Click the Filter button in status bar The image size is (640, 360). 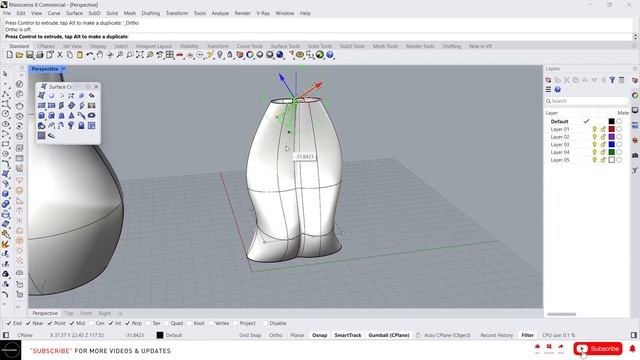click(x=527, y=335)
